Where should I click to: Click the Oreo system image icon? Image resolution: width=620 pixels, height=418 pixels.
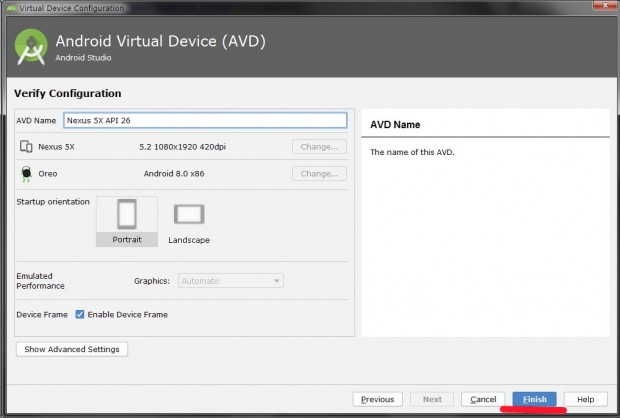tap(26, 174)
